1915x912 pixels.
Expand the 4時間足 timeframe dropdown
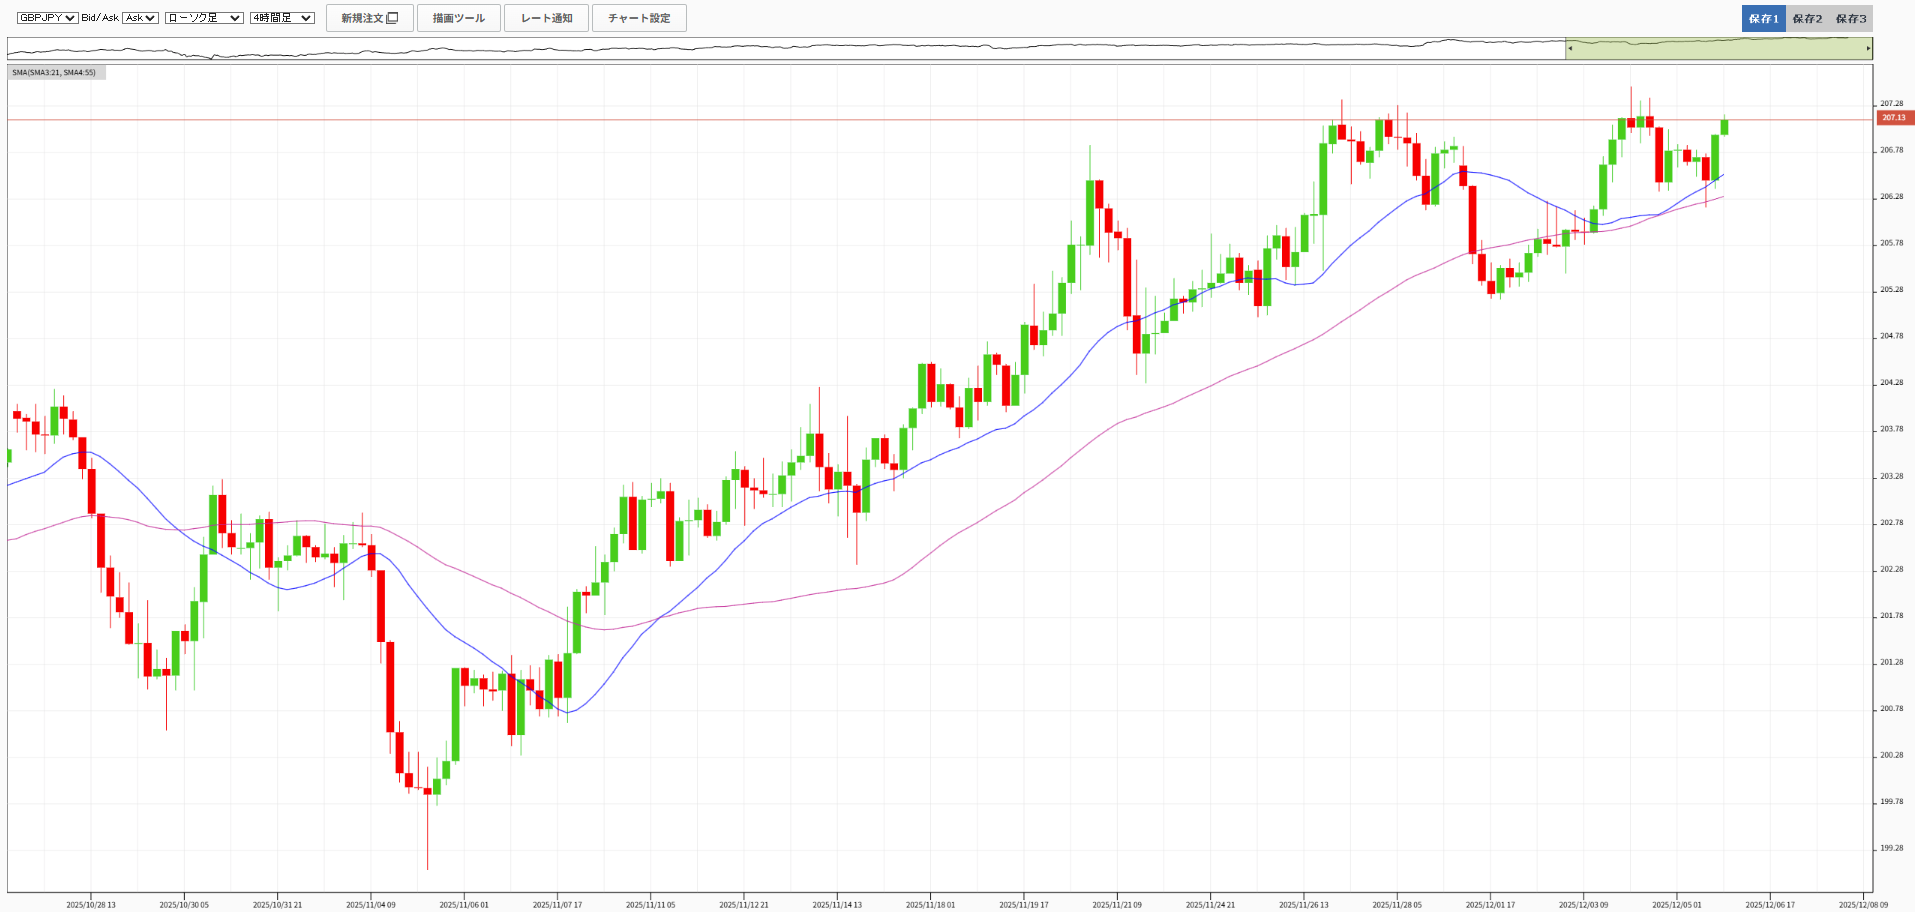pos(282,18)
